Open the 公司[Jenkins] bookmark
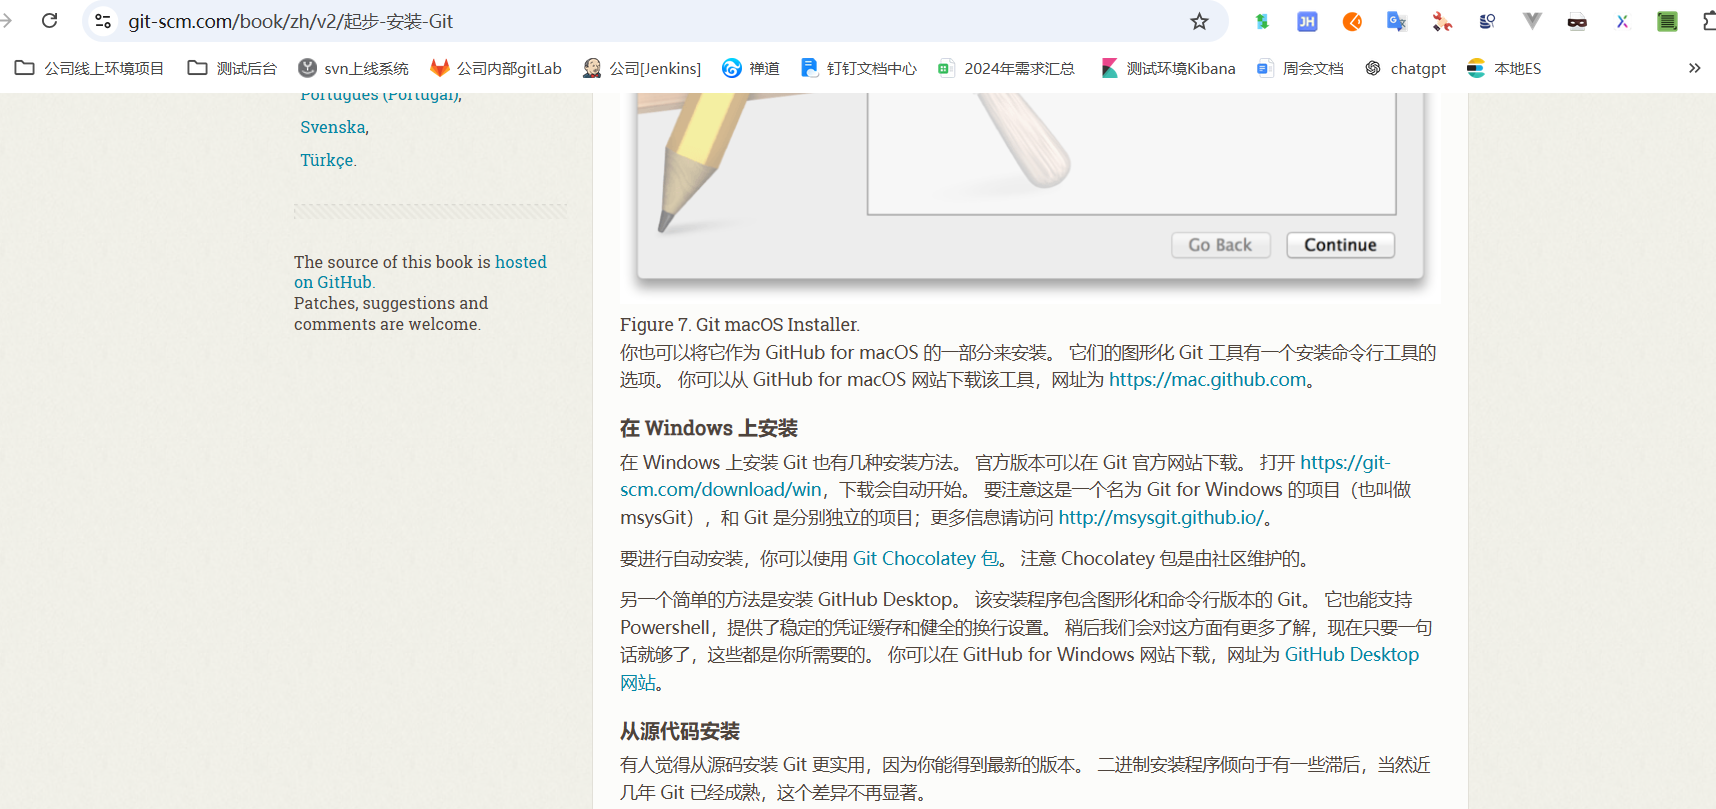 [642, 68]
